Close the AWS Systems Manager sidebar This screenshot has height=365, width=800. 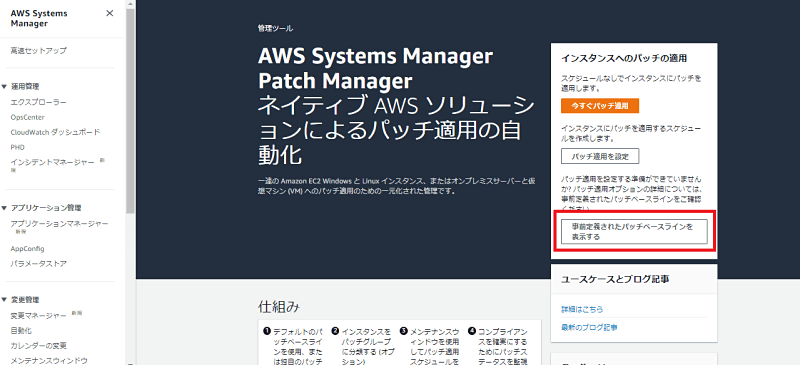click(110, 13)
